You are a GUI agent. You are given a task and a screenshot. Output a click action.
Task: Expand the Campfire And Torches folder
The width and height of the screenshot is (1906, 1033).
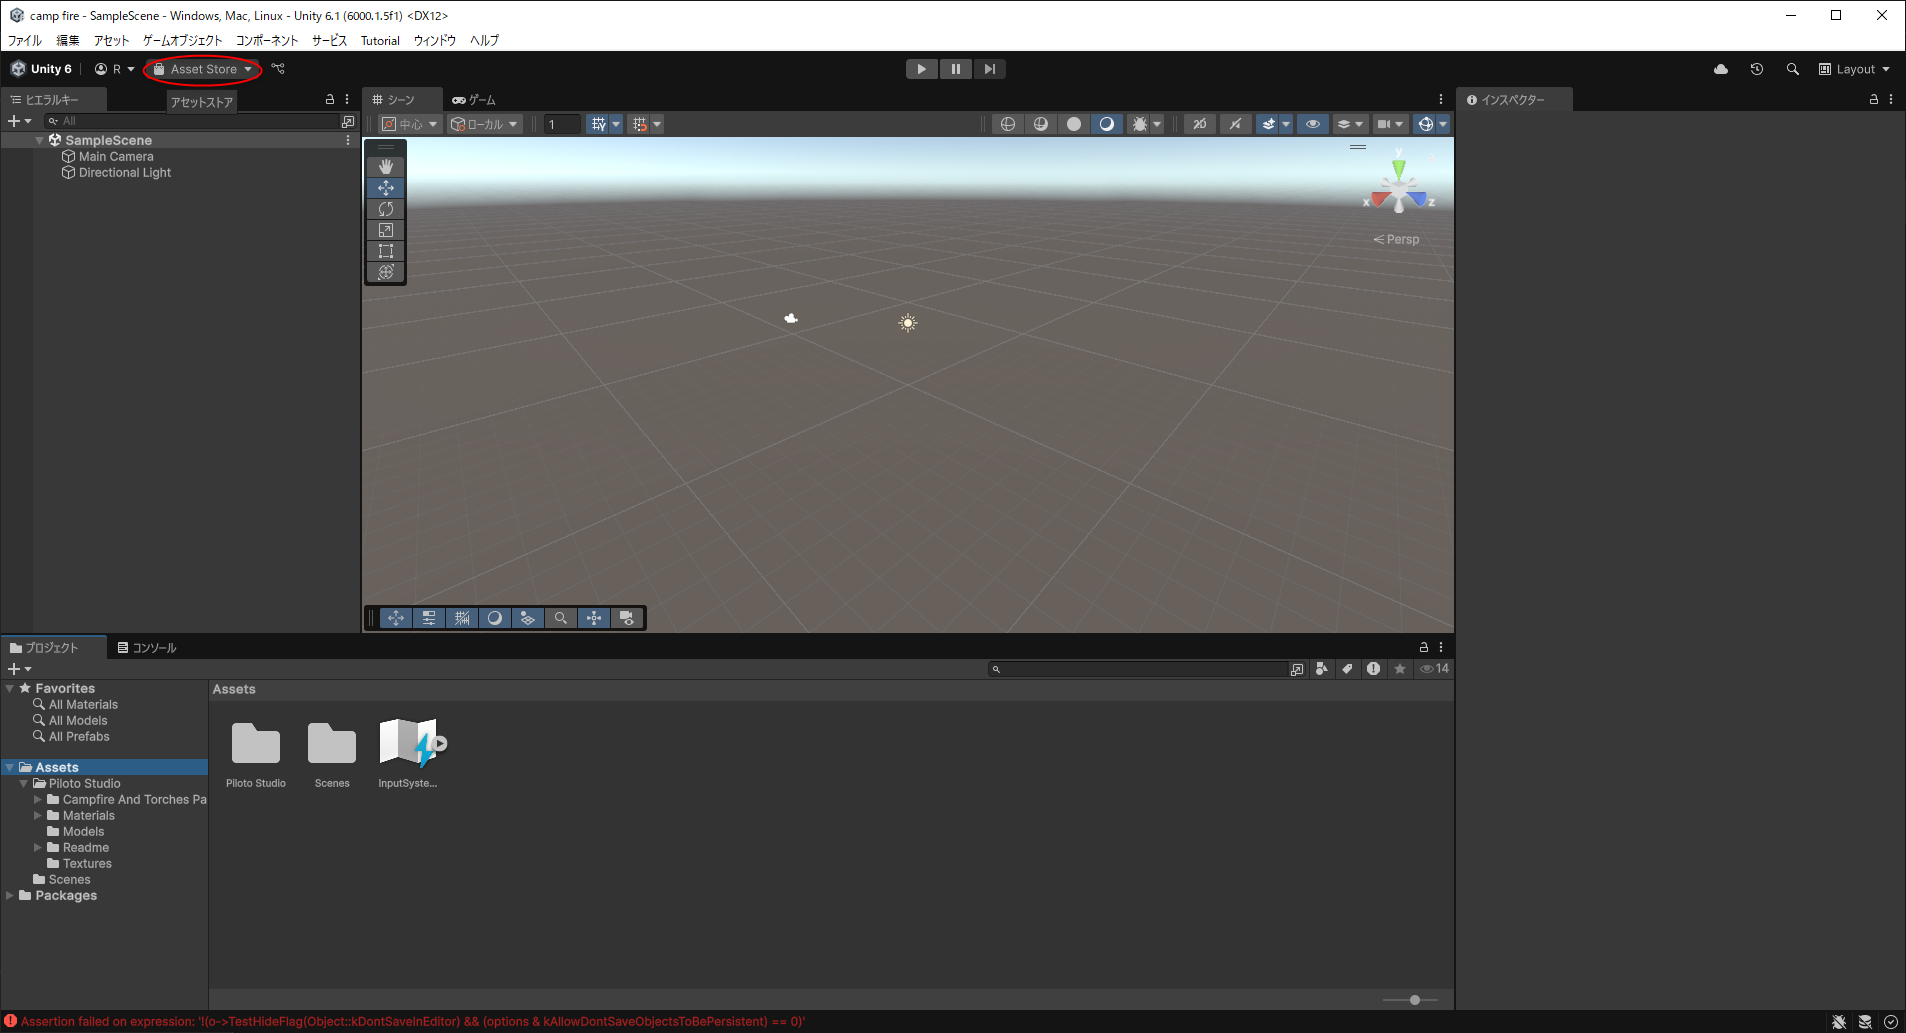(38, 800)
